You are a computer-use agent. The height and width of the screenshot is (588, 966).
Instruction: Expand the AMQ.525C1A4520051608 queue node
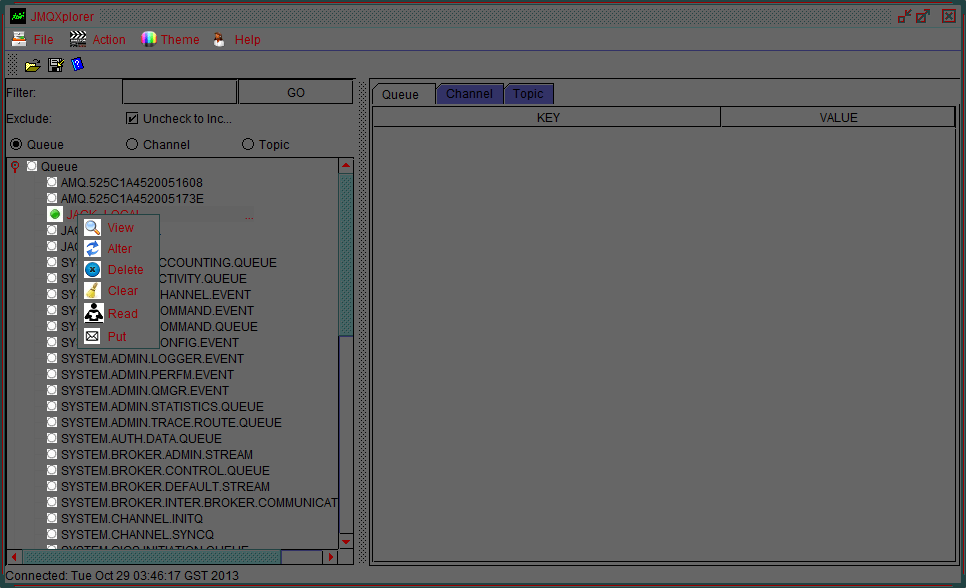[51, 182]
